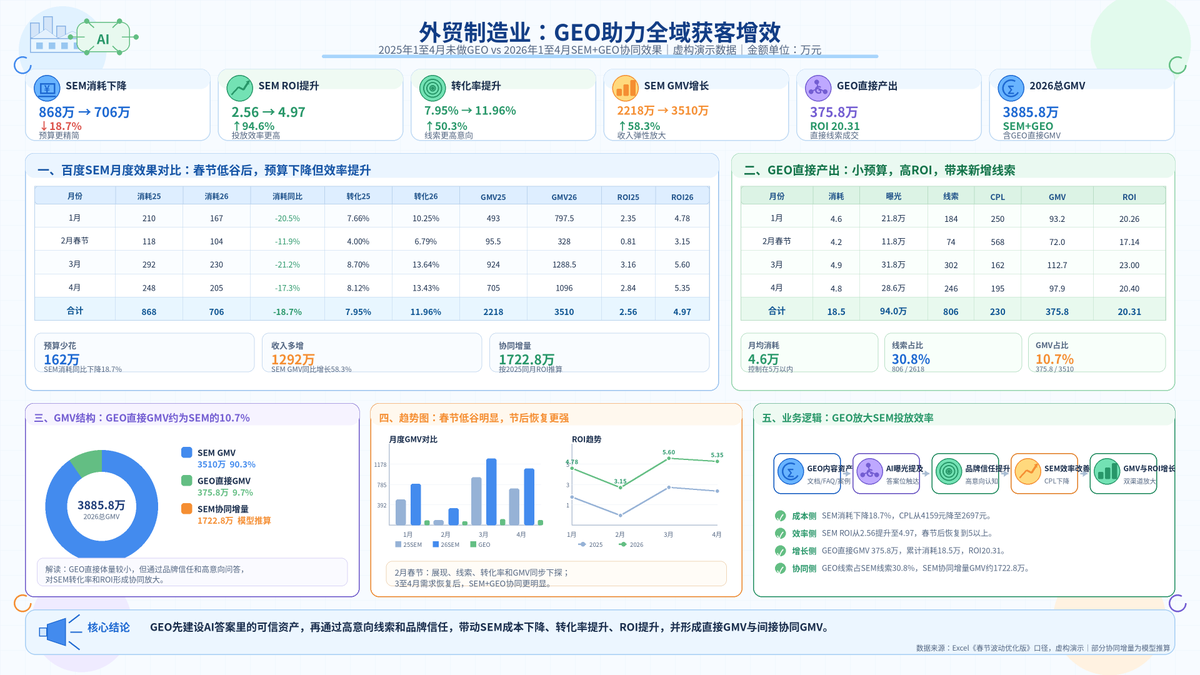
Task: Click the ROI26 column header
Action: 682,196
